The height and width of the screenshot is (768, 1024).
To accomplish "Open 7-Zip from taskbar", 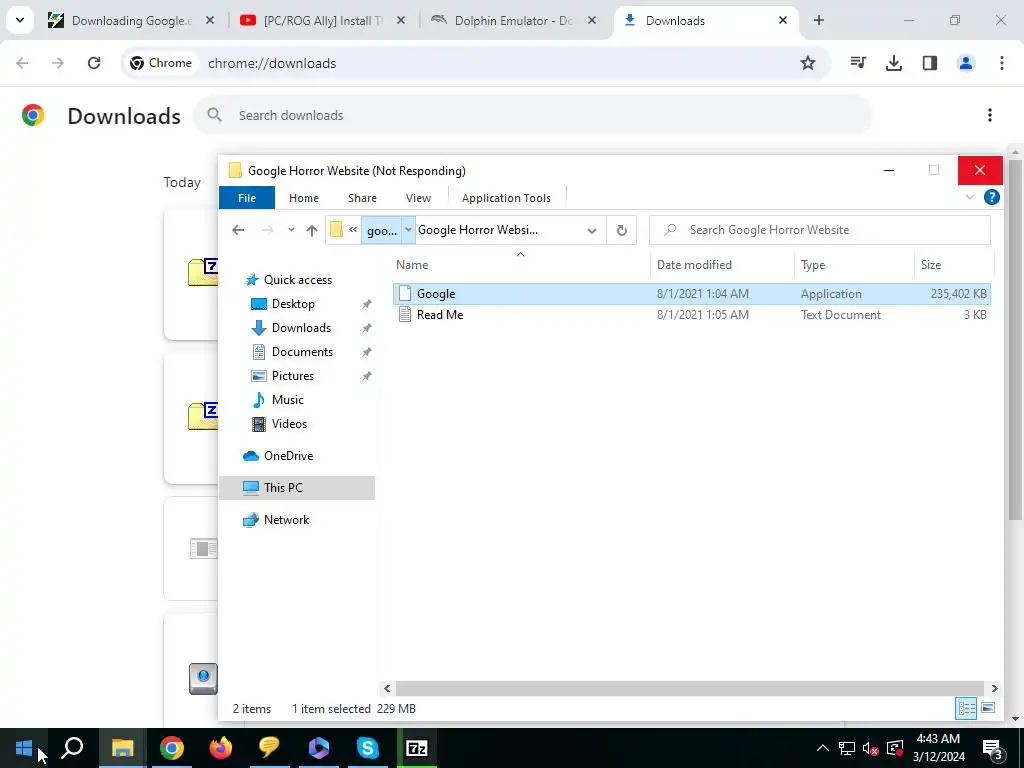I will click(417, 748).
